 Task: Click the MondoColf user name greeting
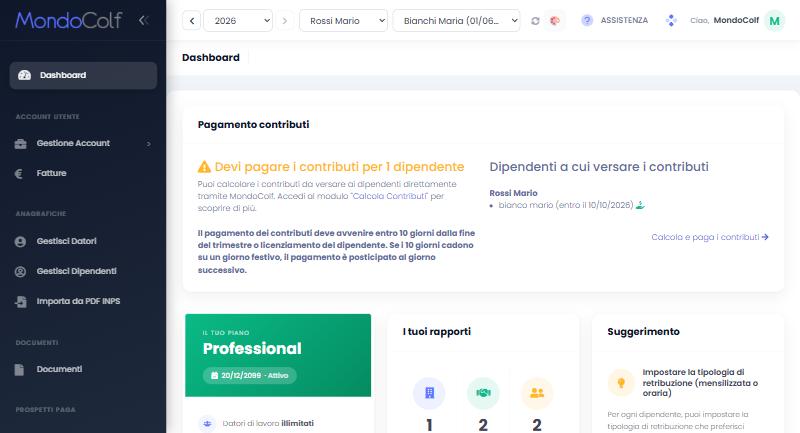pos(724,20)
